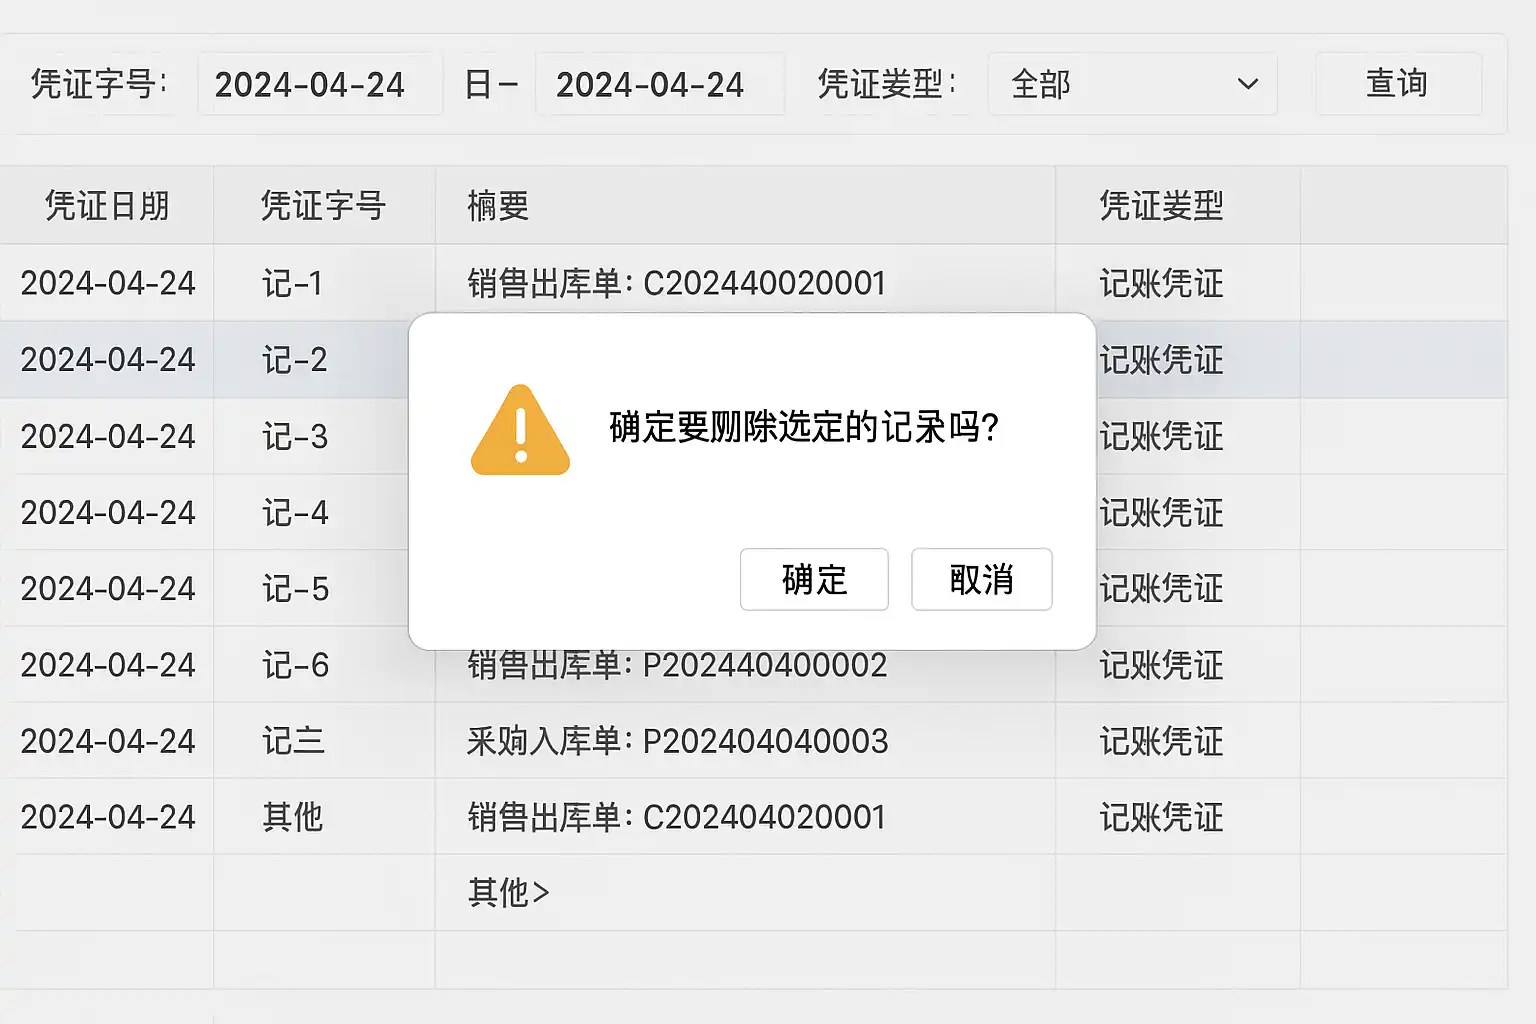Click the dropdown chevron arrow beside 全部
The width and height of the screenshot is (1536, 1024).
tap(1248, 84)
